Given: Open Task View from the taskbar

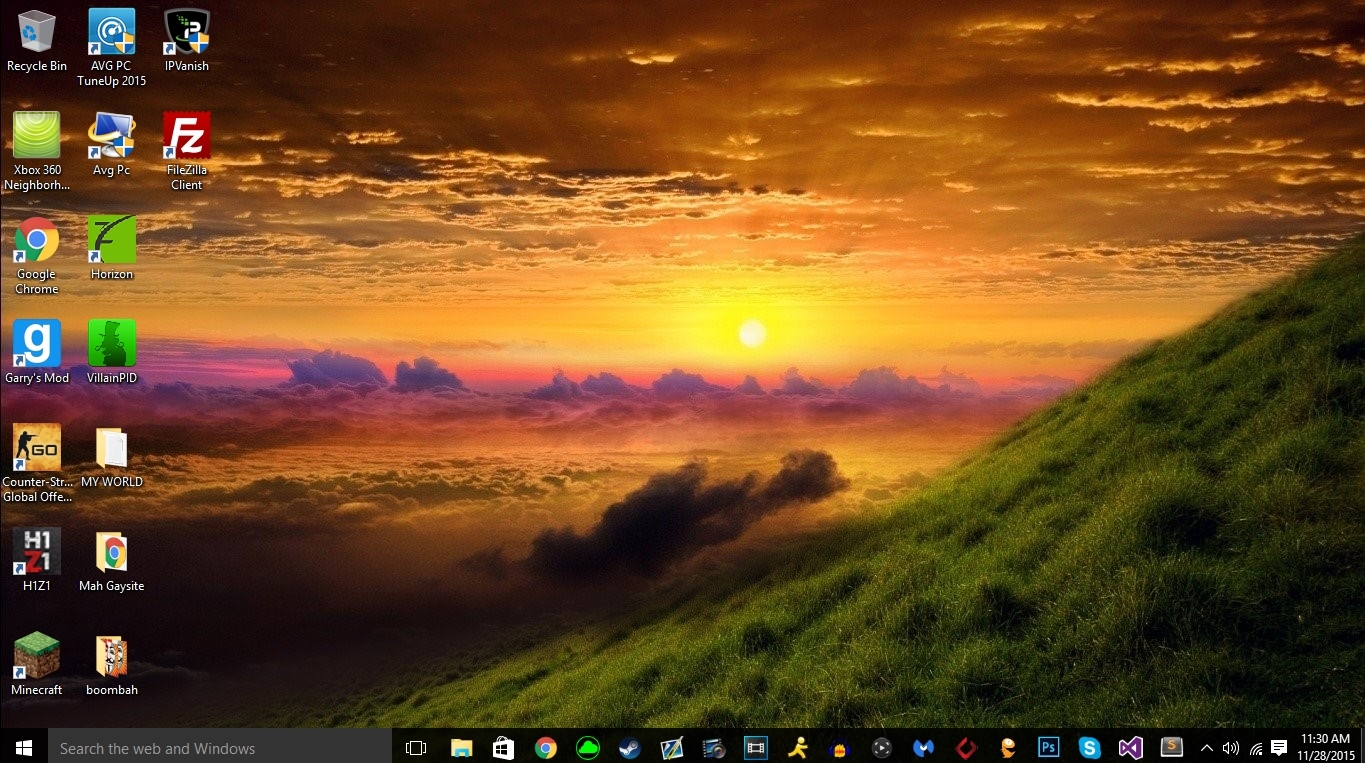Looking at the screenshot, I should pyautogui.click(x=416, y=748).
